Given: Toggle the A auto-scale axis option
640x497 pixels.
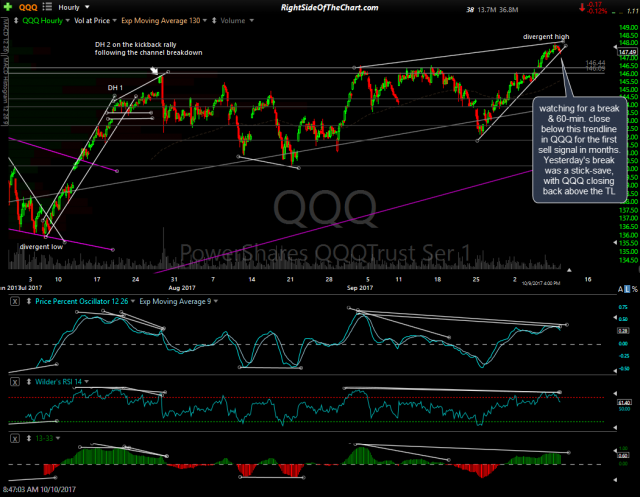Looking at the screenshot, I should [620, 289].
